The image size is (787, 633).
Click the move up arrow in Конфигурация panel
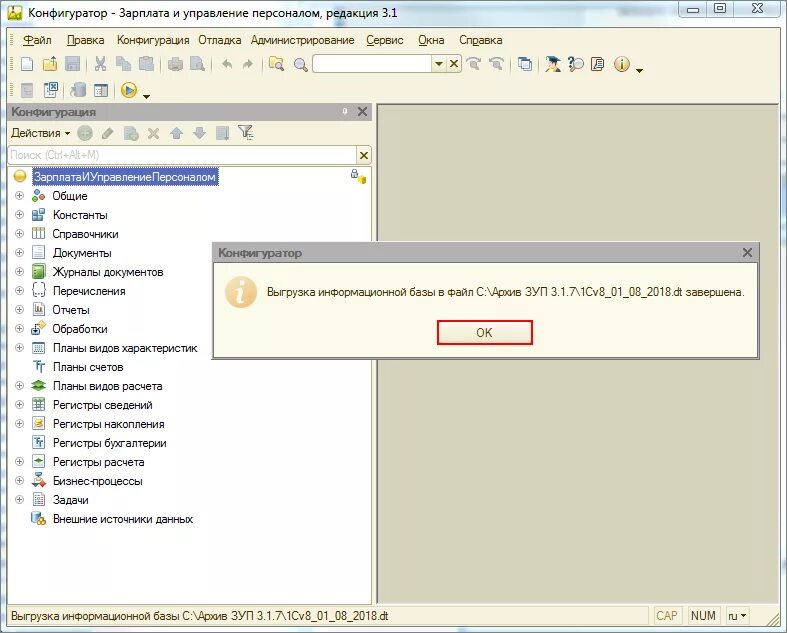coord(176,133)
